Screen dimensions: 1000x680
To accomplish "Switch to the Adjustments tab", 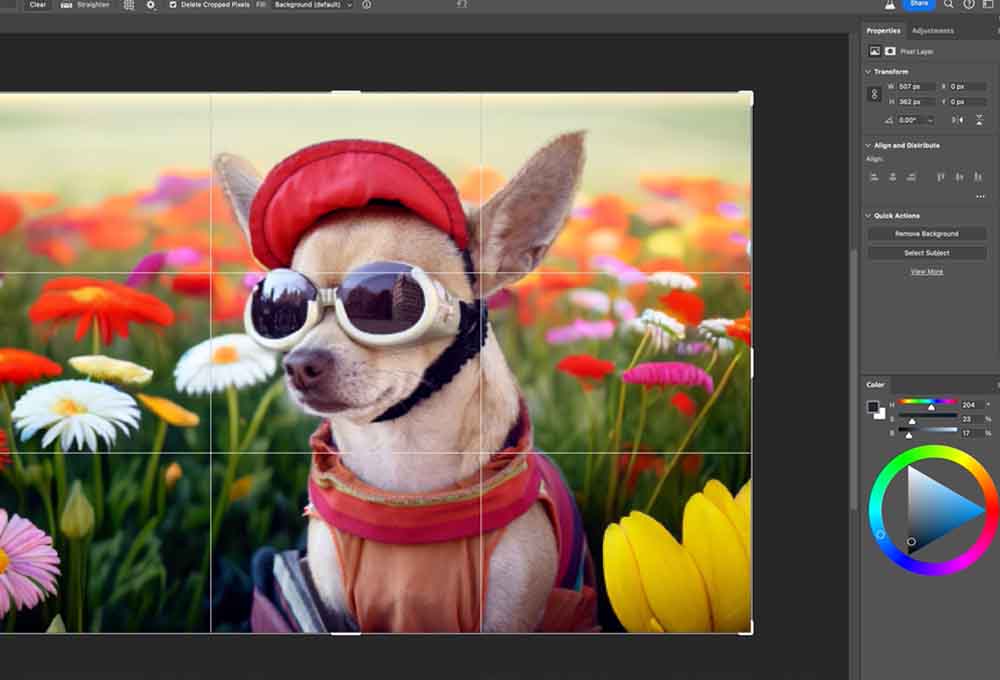I will tap(932, 31).
